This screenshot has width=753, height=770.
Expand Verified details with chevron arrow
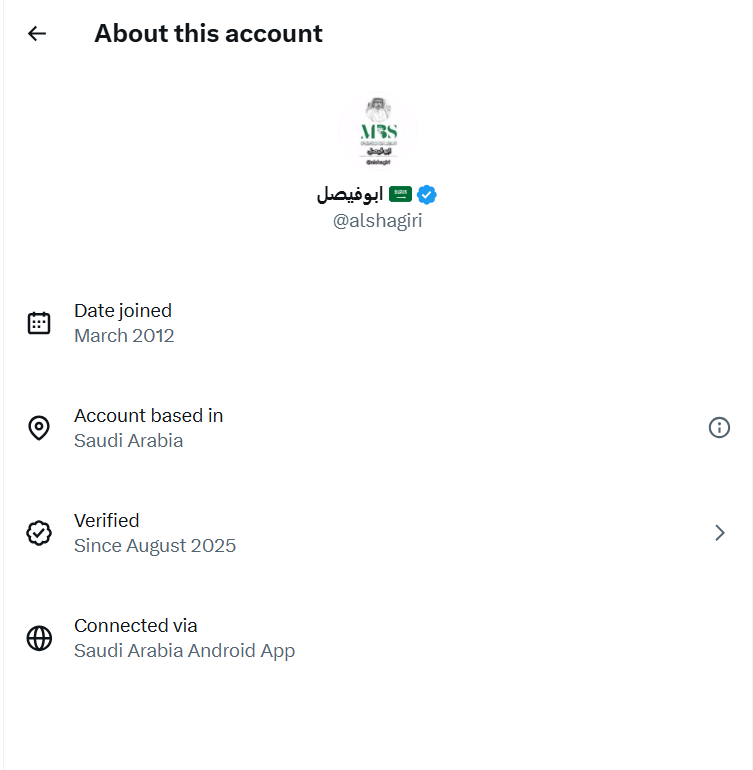[719, 533]
